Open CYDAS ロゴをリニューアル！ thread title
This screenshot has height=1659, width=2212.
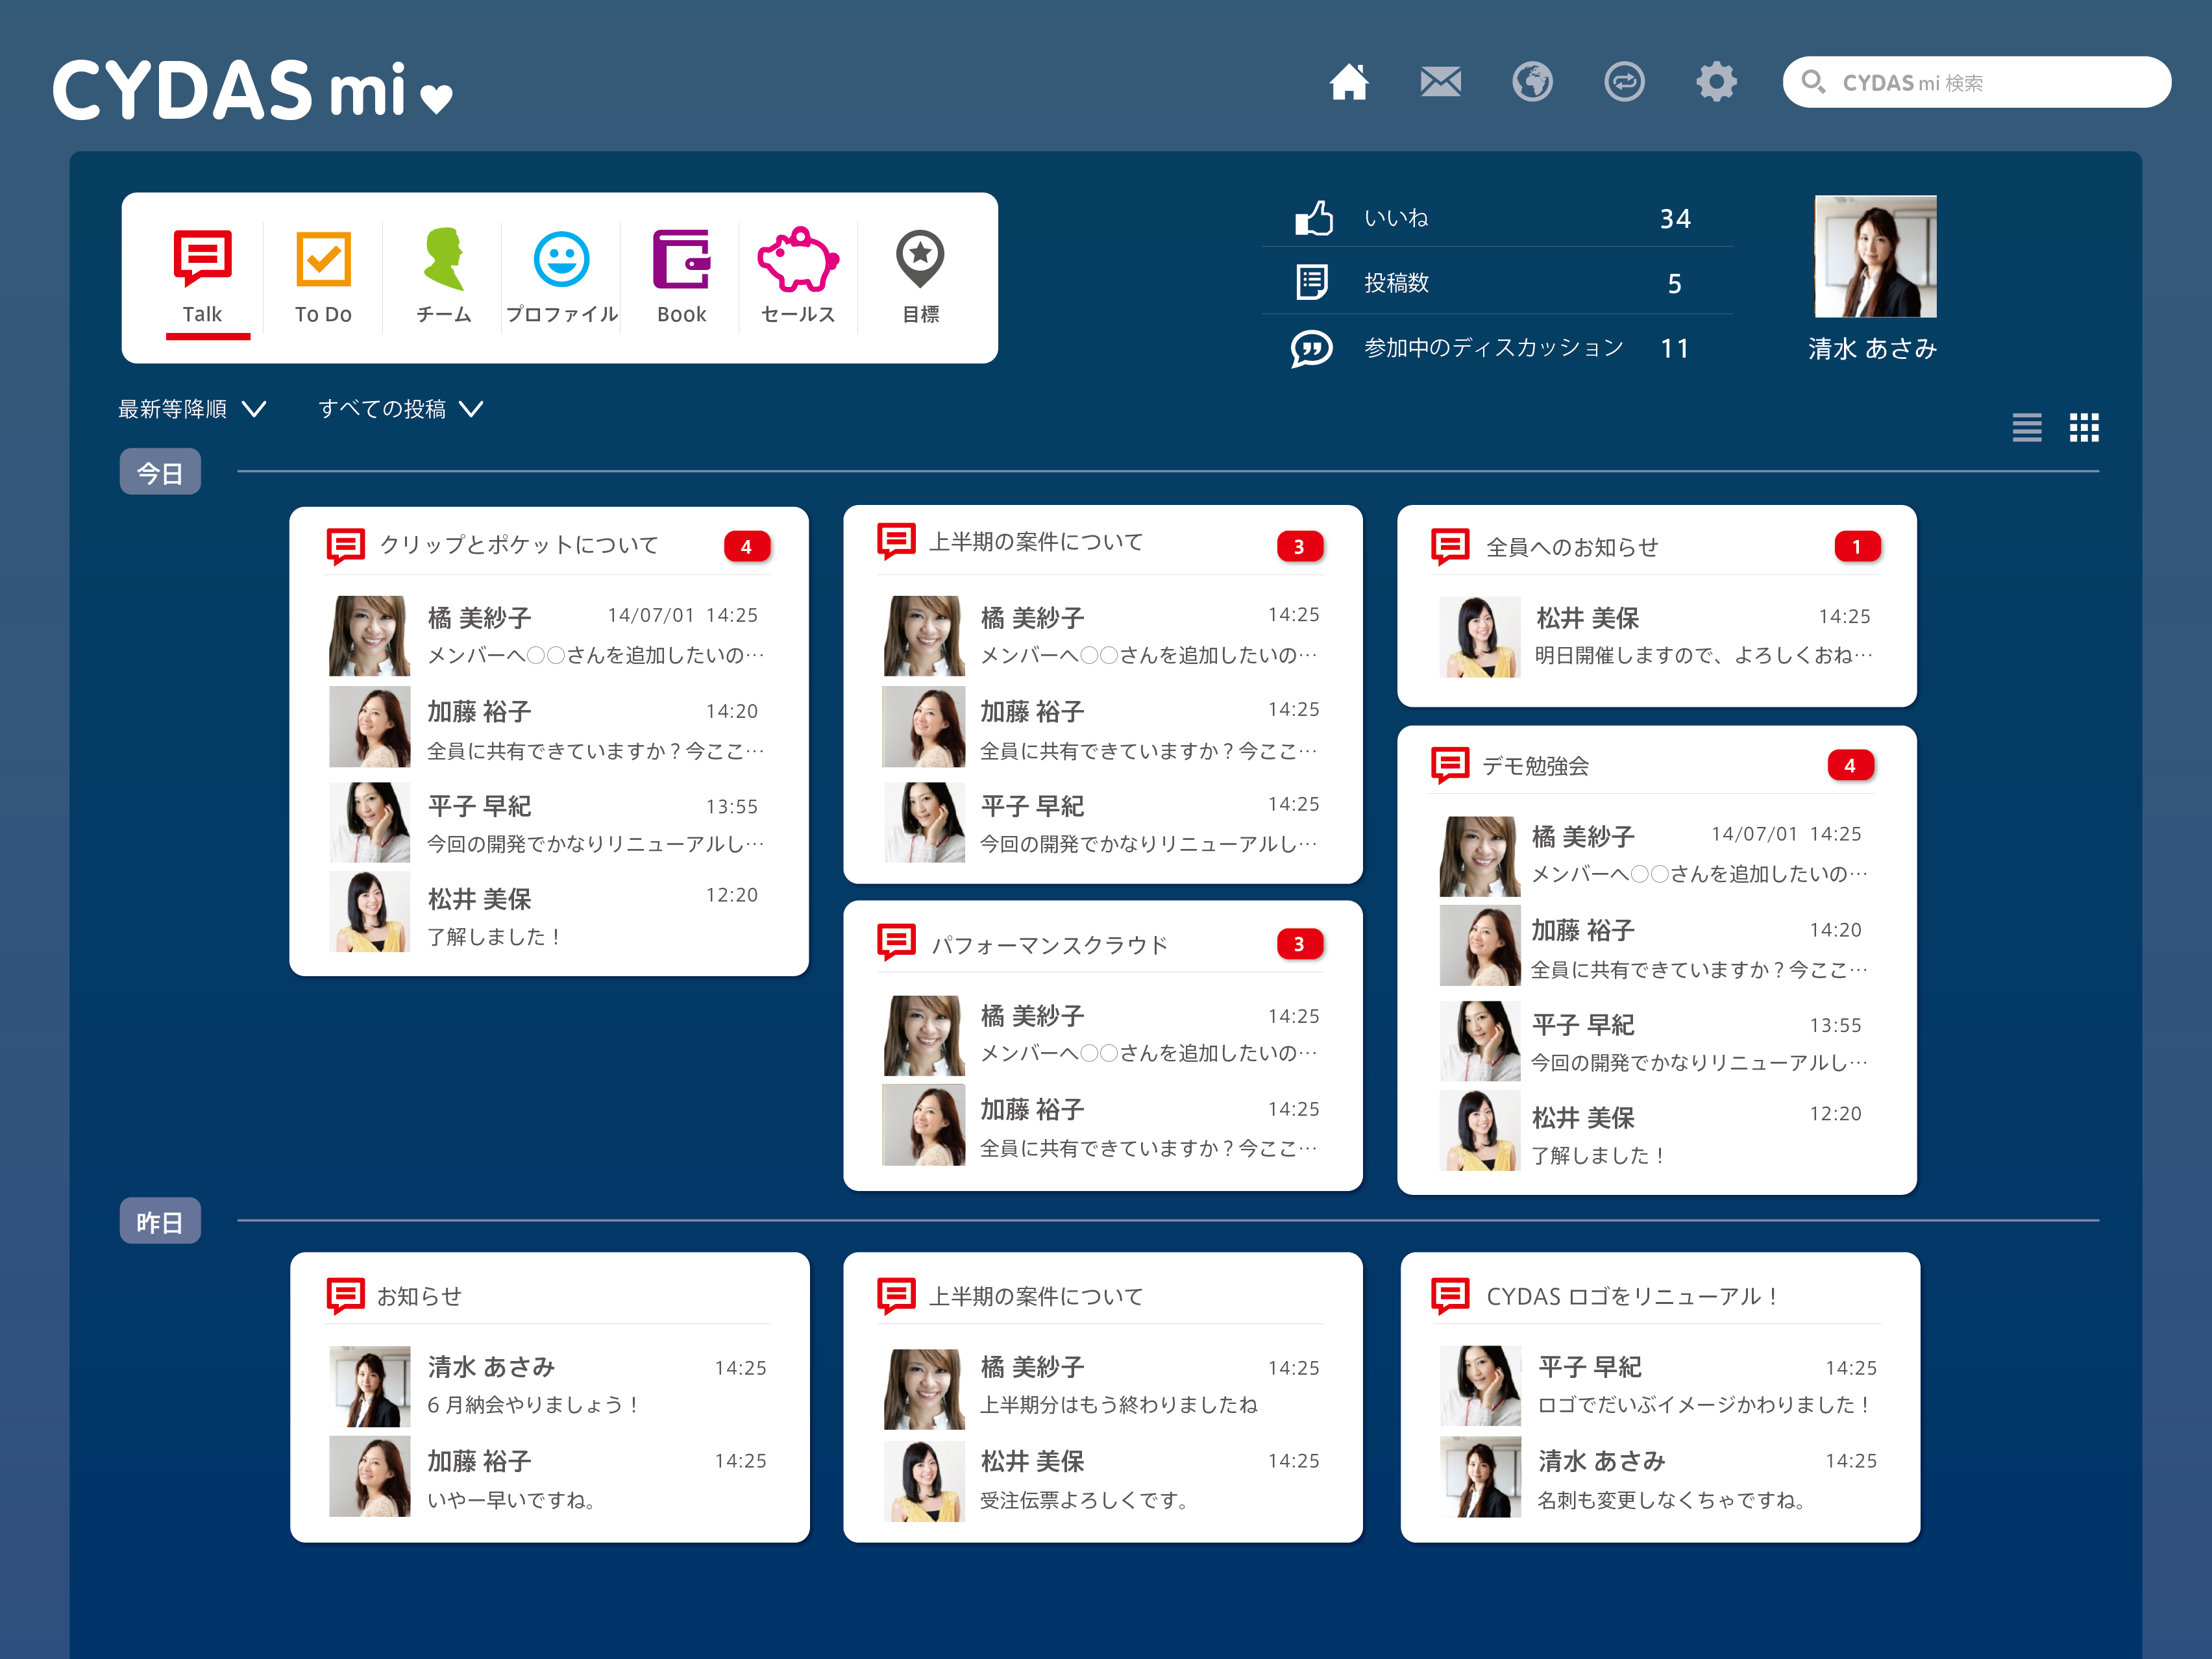click(1632, 1296)
